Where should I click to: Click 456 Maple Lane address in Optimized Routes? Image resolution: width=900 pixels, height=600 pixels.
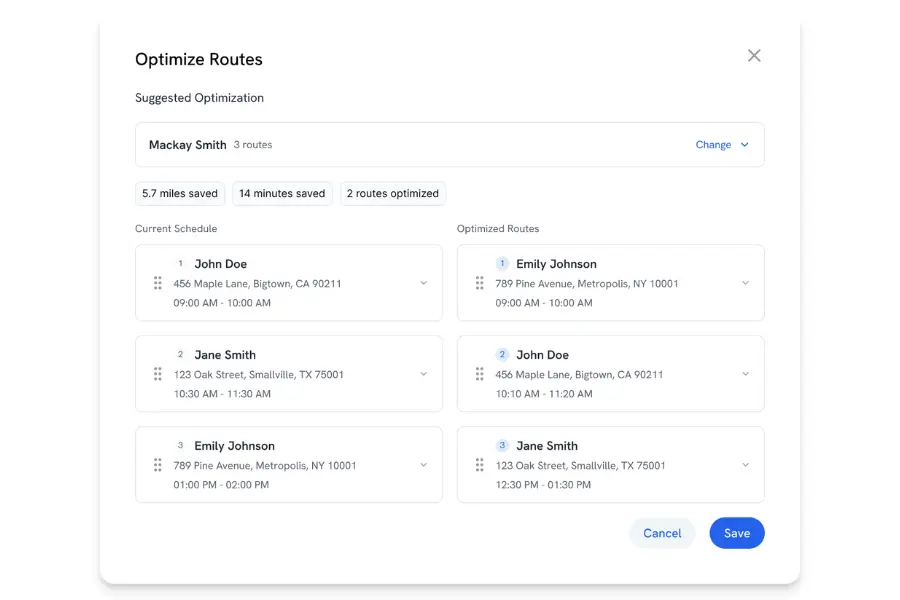click(x=579, y=374)
